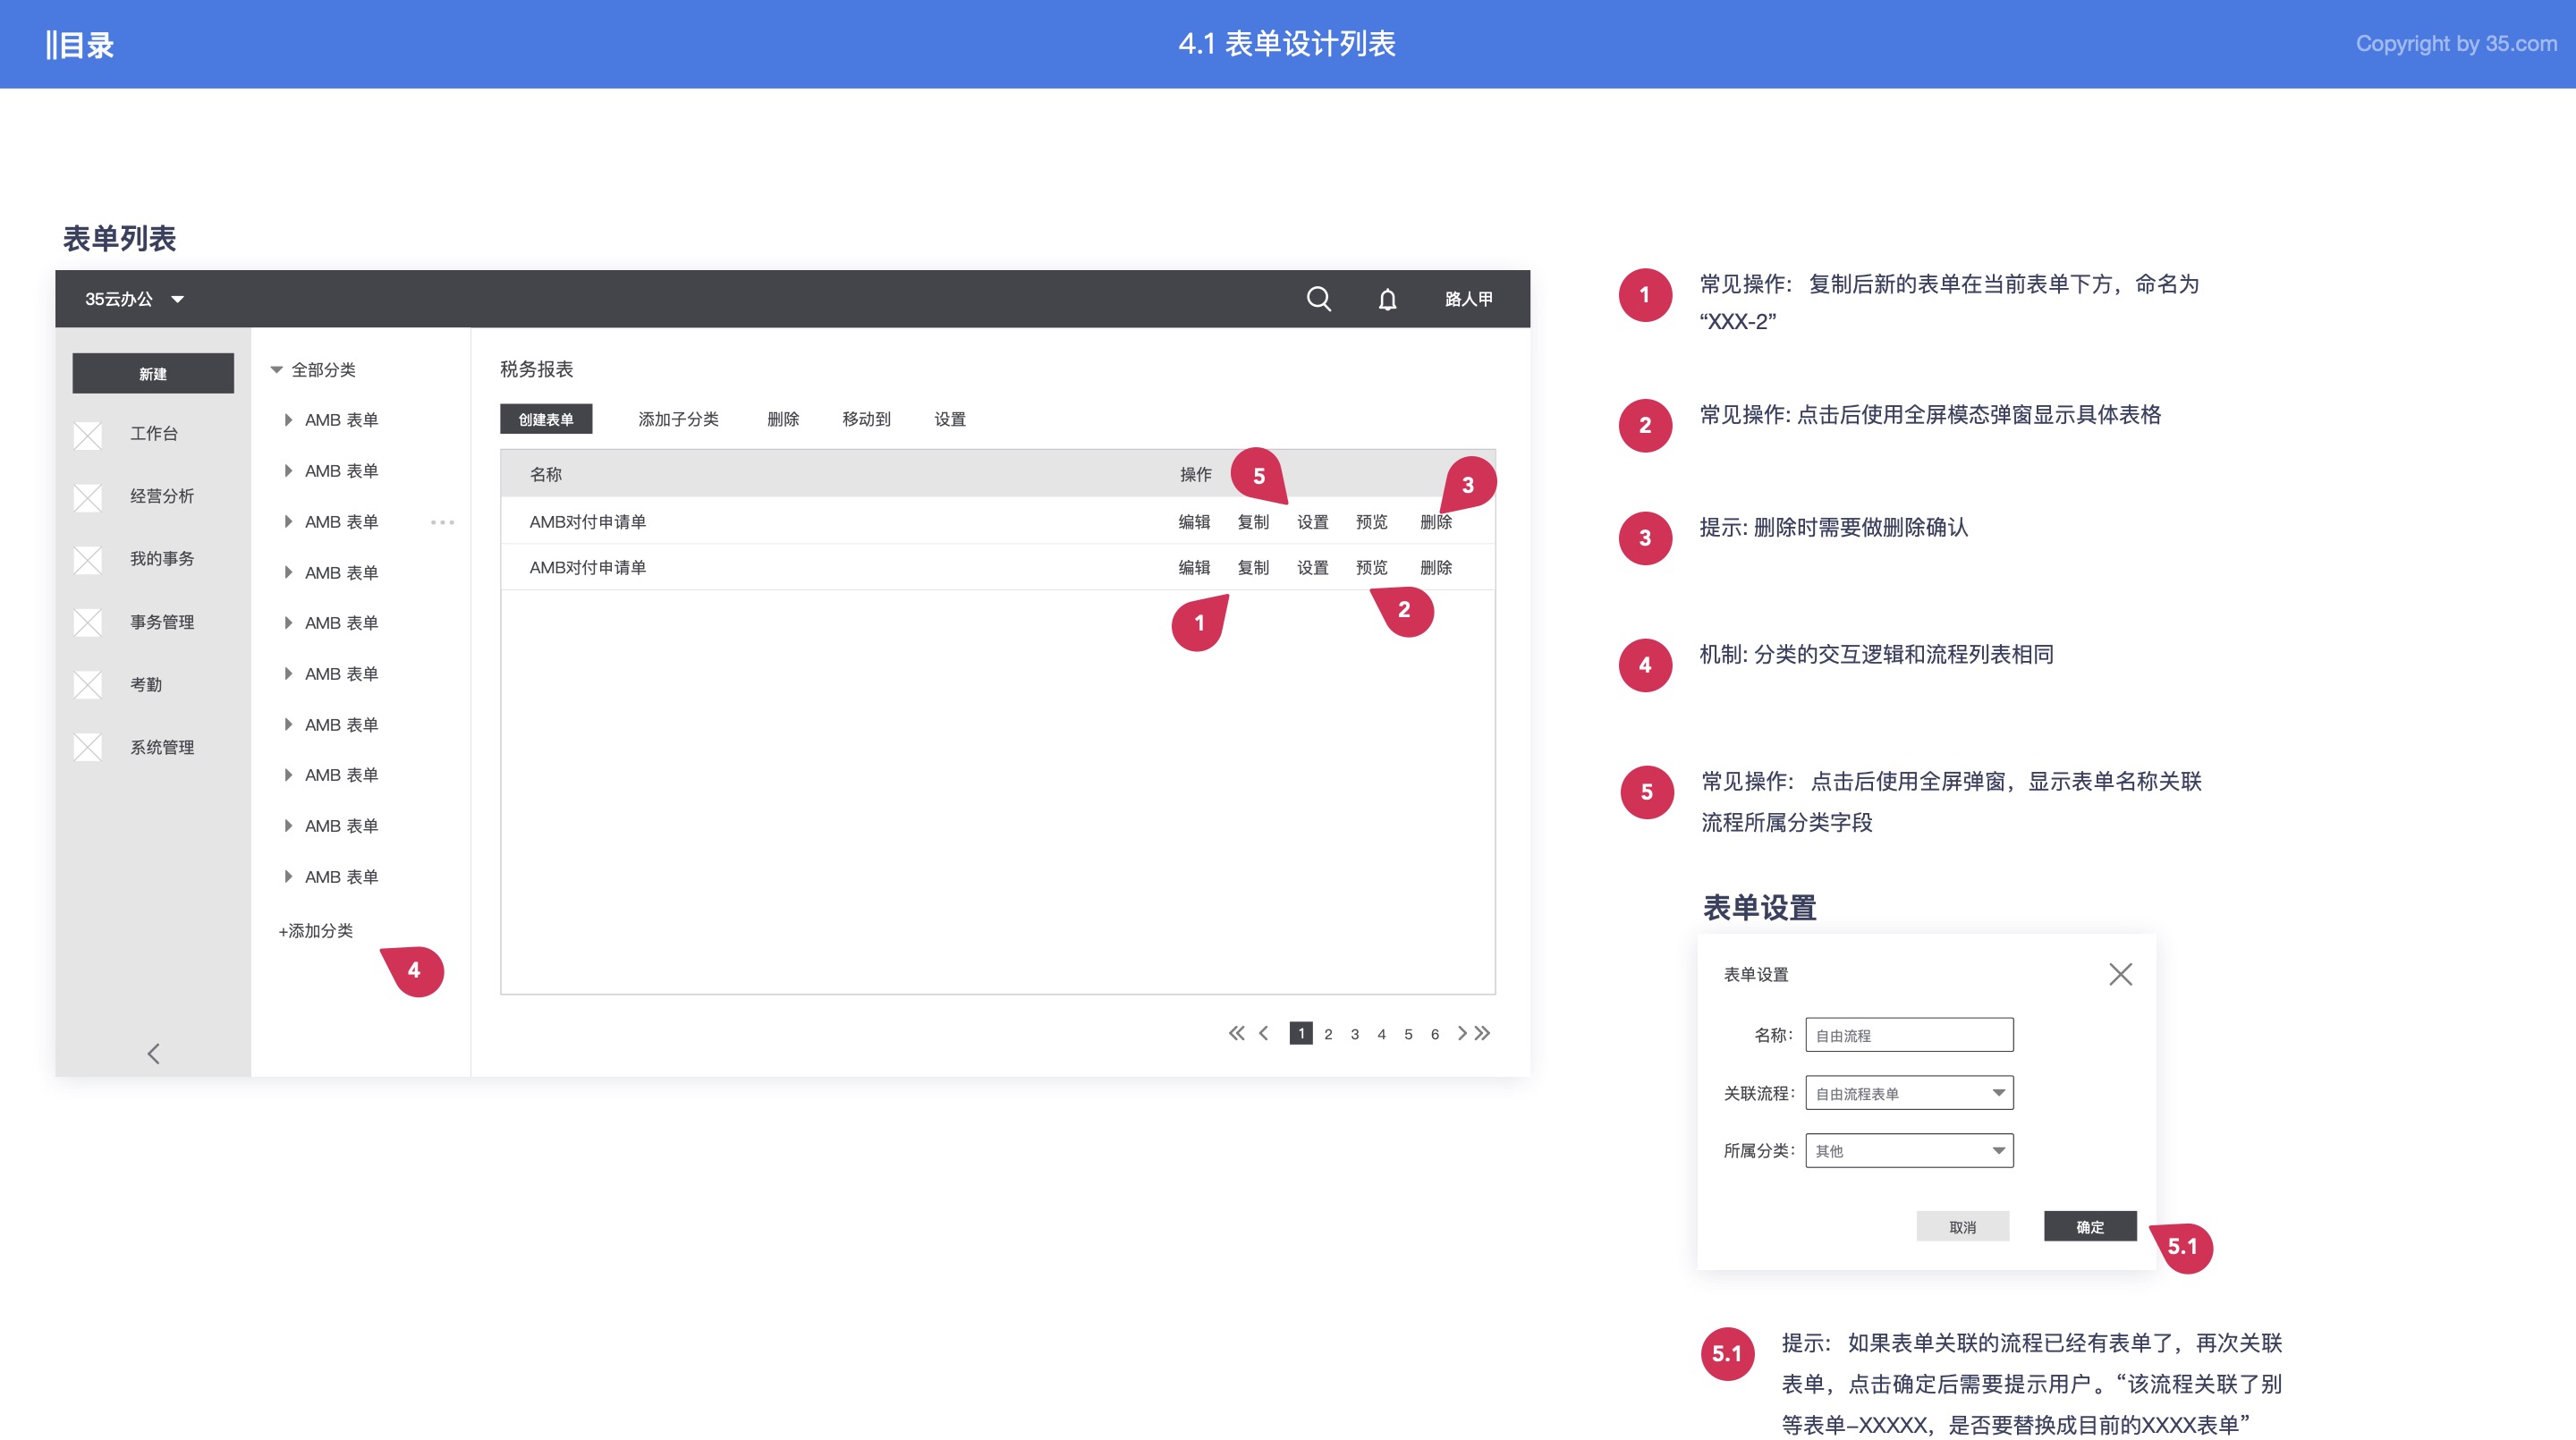
Task: Click 确定 in 表单设置 dialog
Action: point(2090,1227)
